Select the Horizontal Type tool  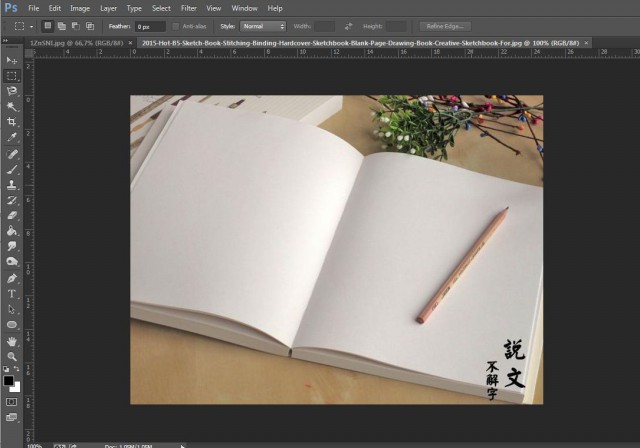(x=11, y=294)
